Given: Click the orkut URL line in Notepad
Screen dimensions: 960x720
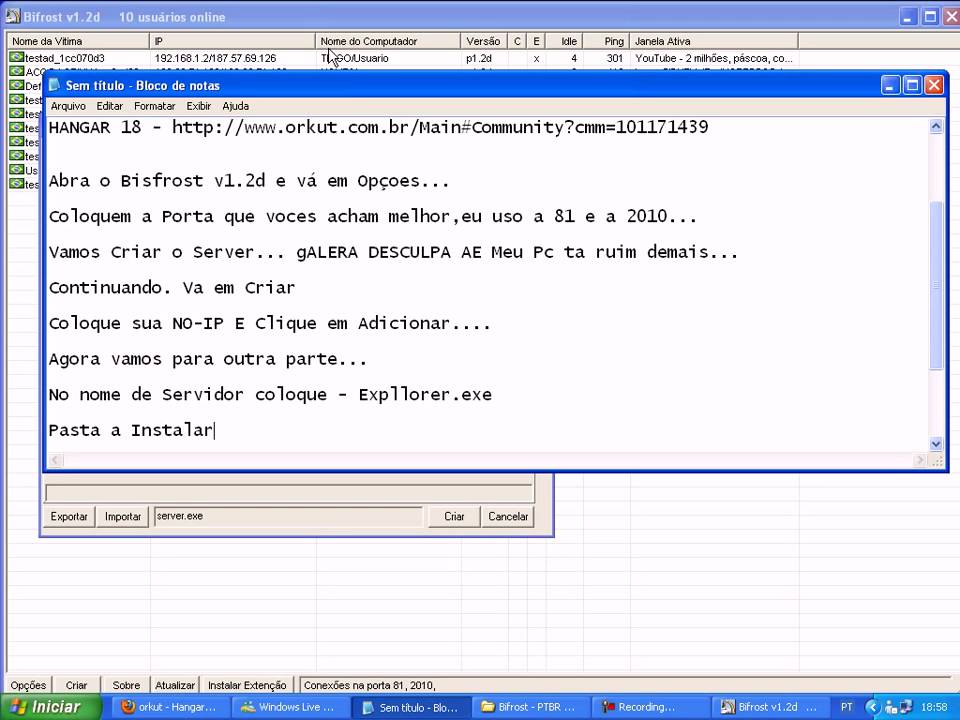Looking at the screenshot, I should (x=378, y=127).
